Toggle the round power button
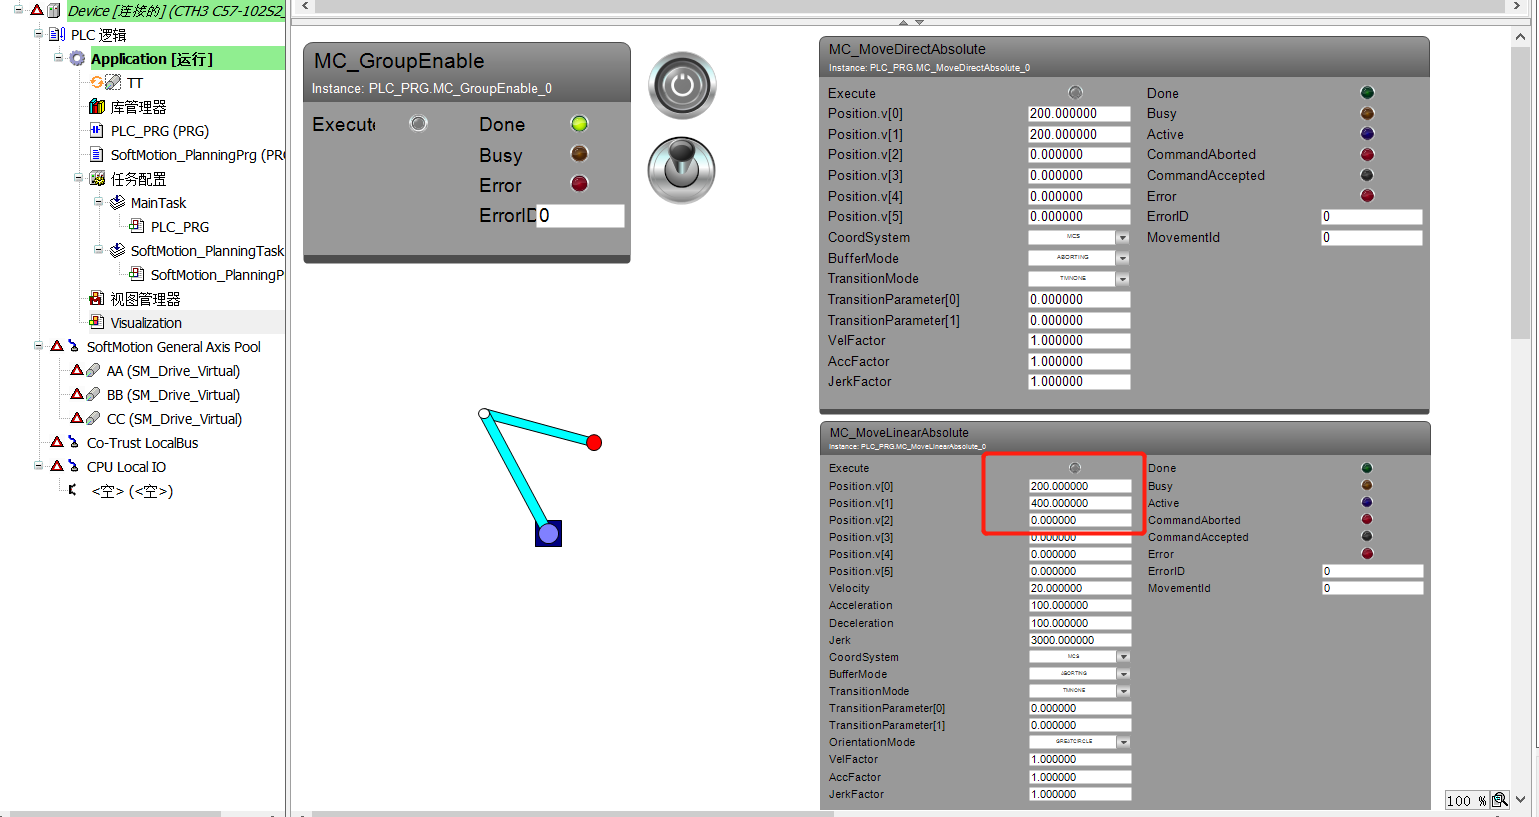 click(x=682, y=85)
